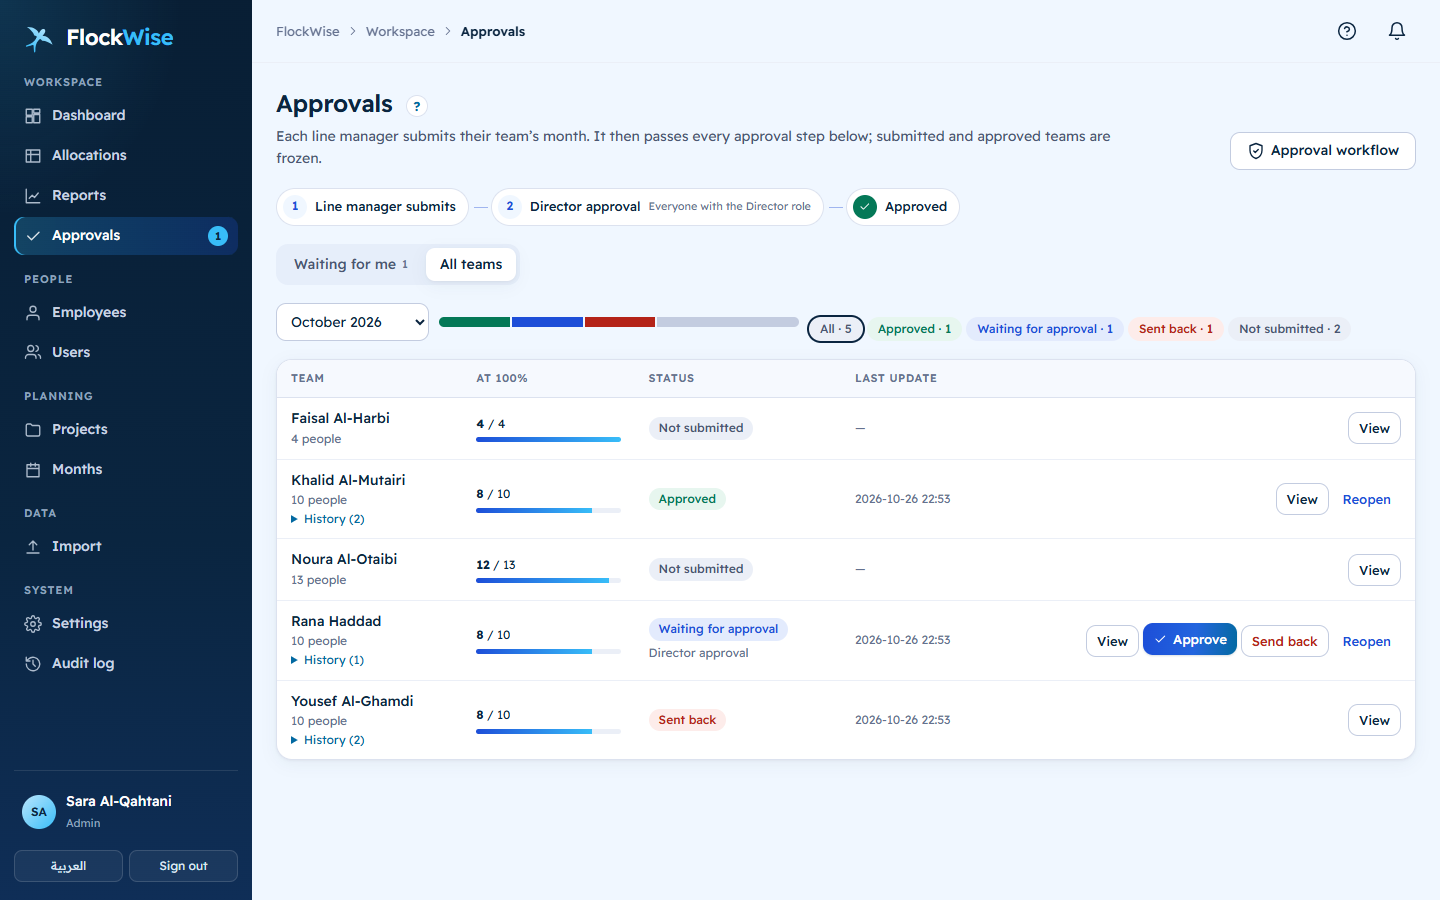Click blue segment of status bar
Screen dimensions: 1440x900
(547, 322)
